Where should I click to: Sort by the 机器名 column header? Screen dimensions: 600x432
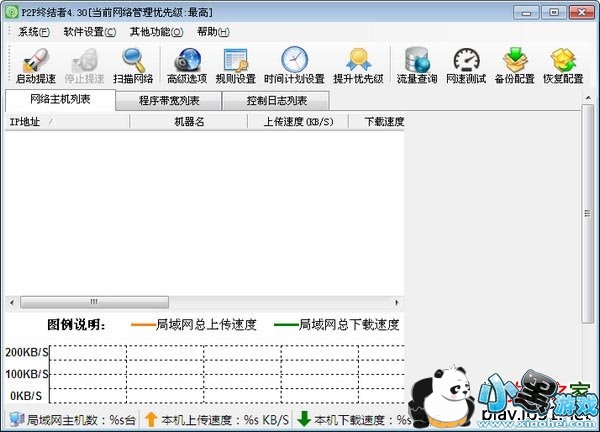tap(189, 122)
